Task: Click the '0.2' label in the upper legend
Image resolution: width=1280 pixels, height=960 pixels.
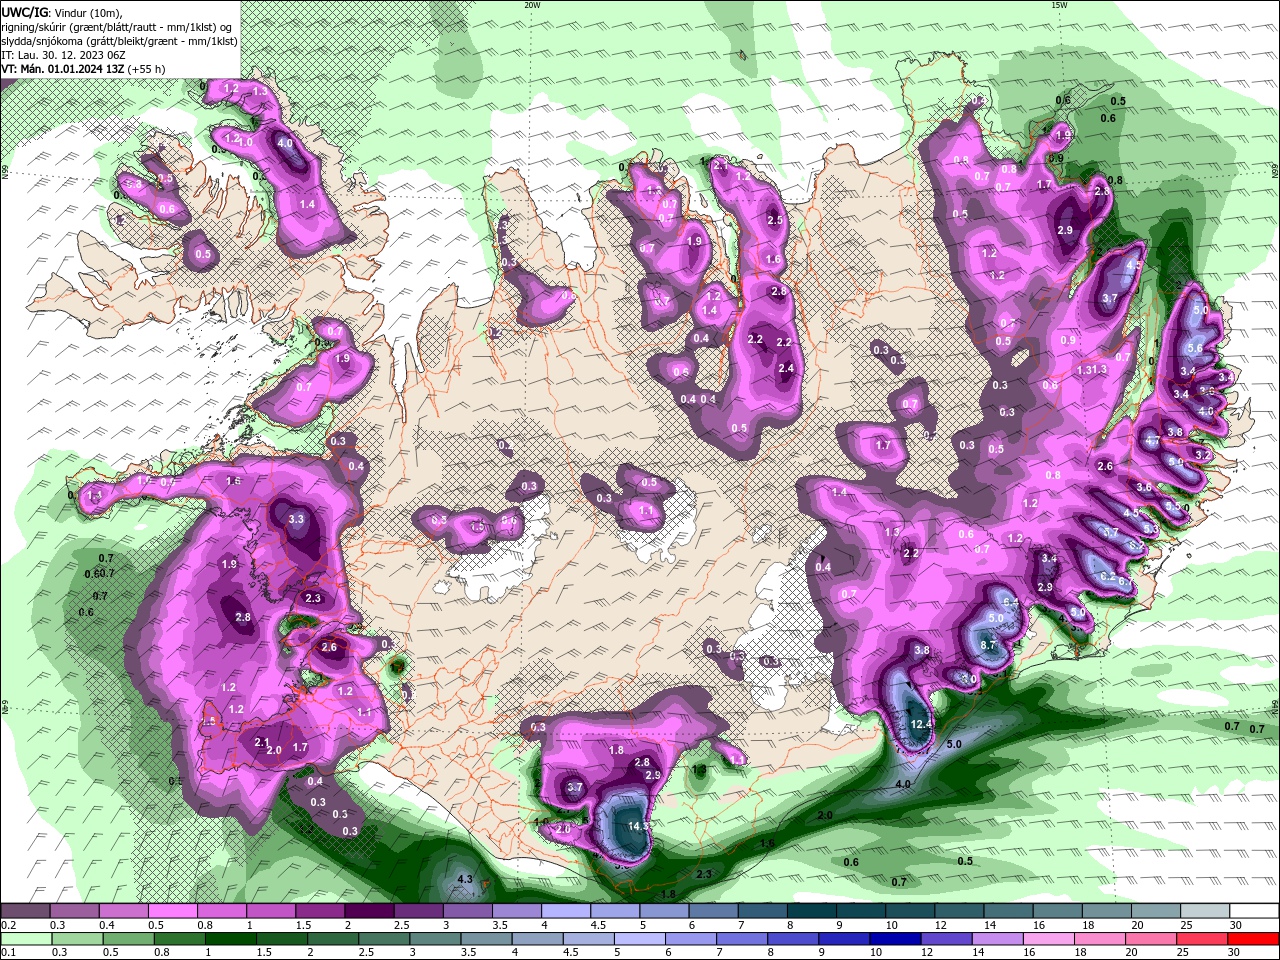Action: tap(9, 925)
